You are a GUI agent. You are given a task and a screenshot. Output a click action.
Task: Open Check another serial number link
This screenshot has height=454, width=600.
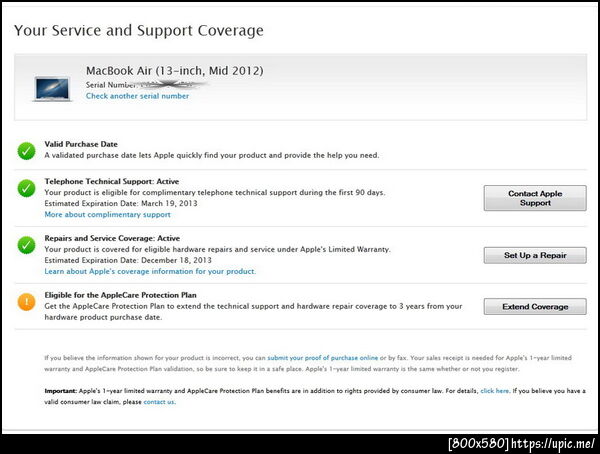point(137,96)
